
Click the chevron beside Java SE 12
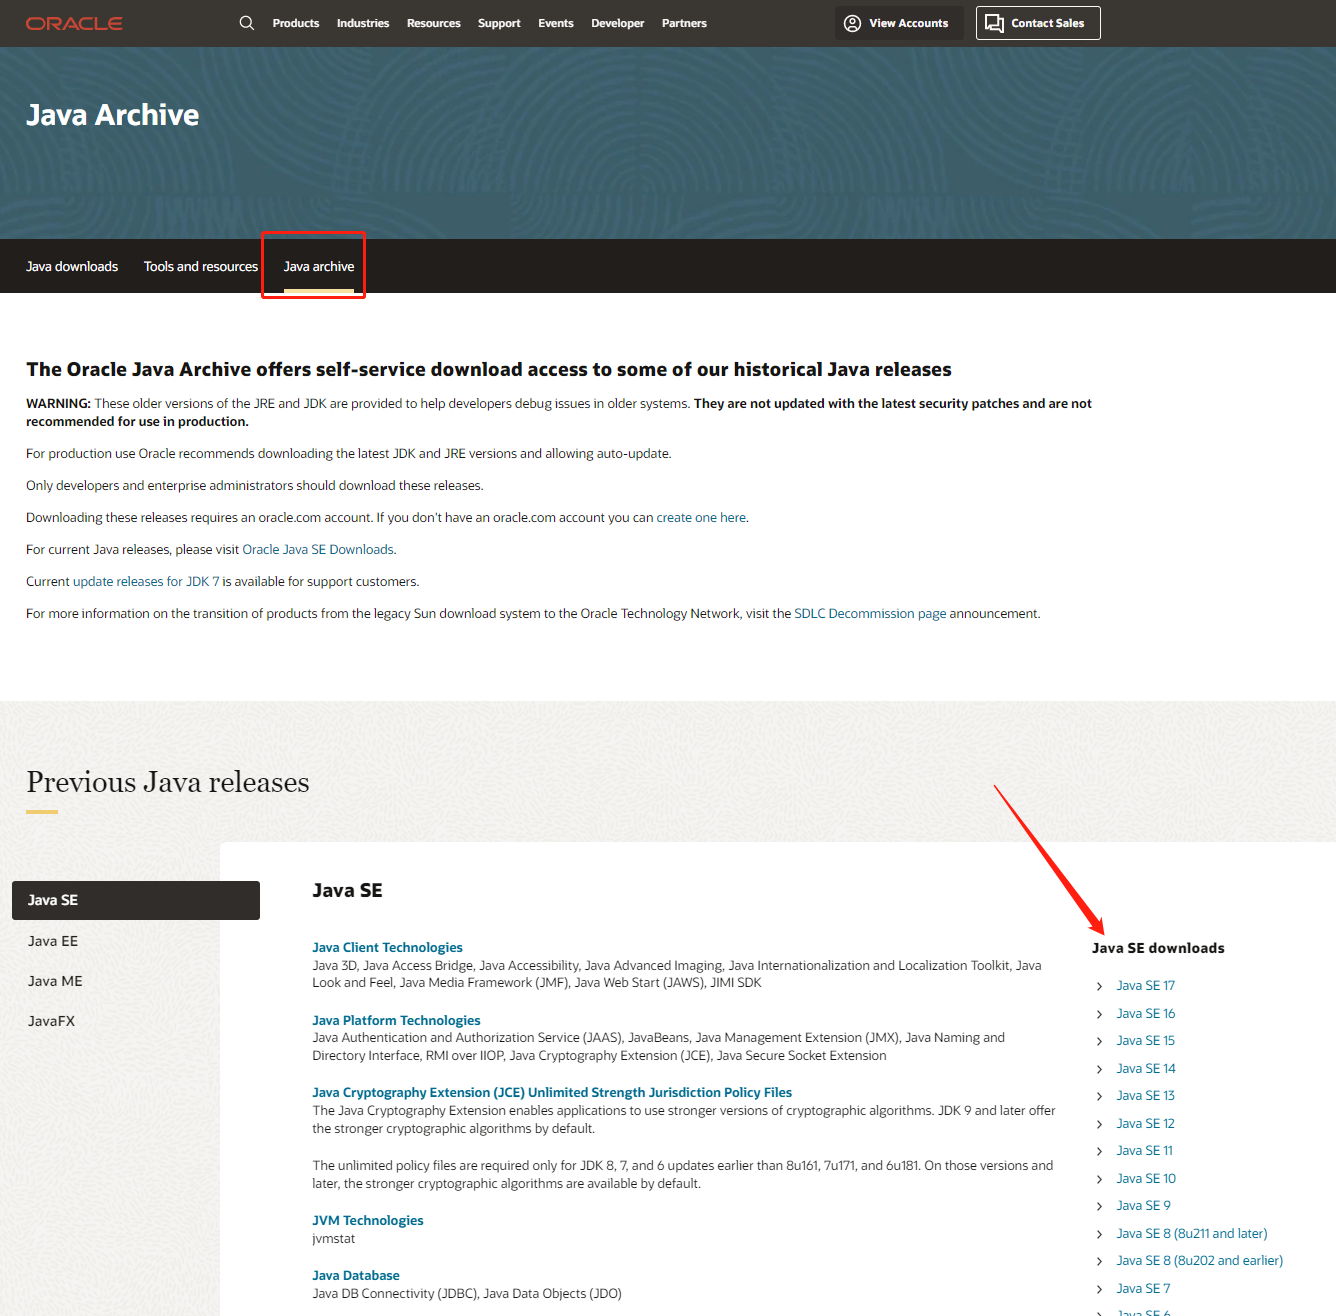pos(1099,1124)
